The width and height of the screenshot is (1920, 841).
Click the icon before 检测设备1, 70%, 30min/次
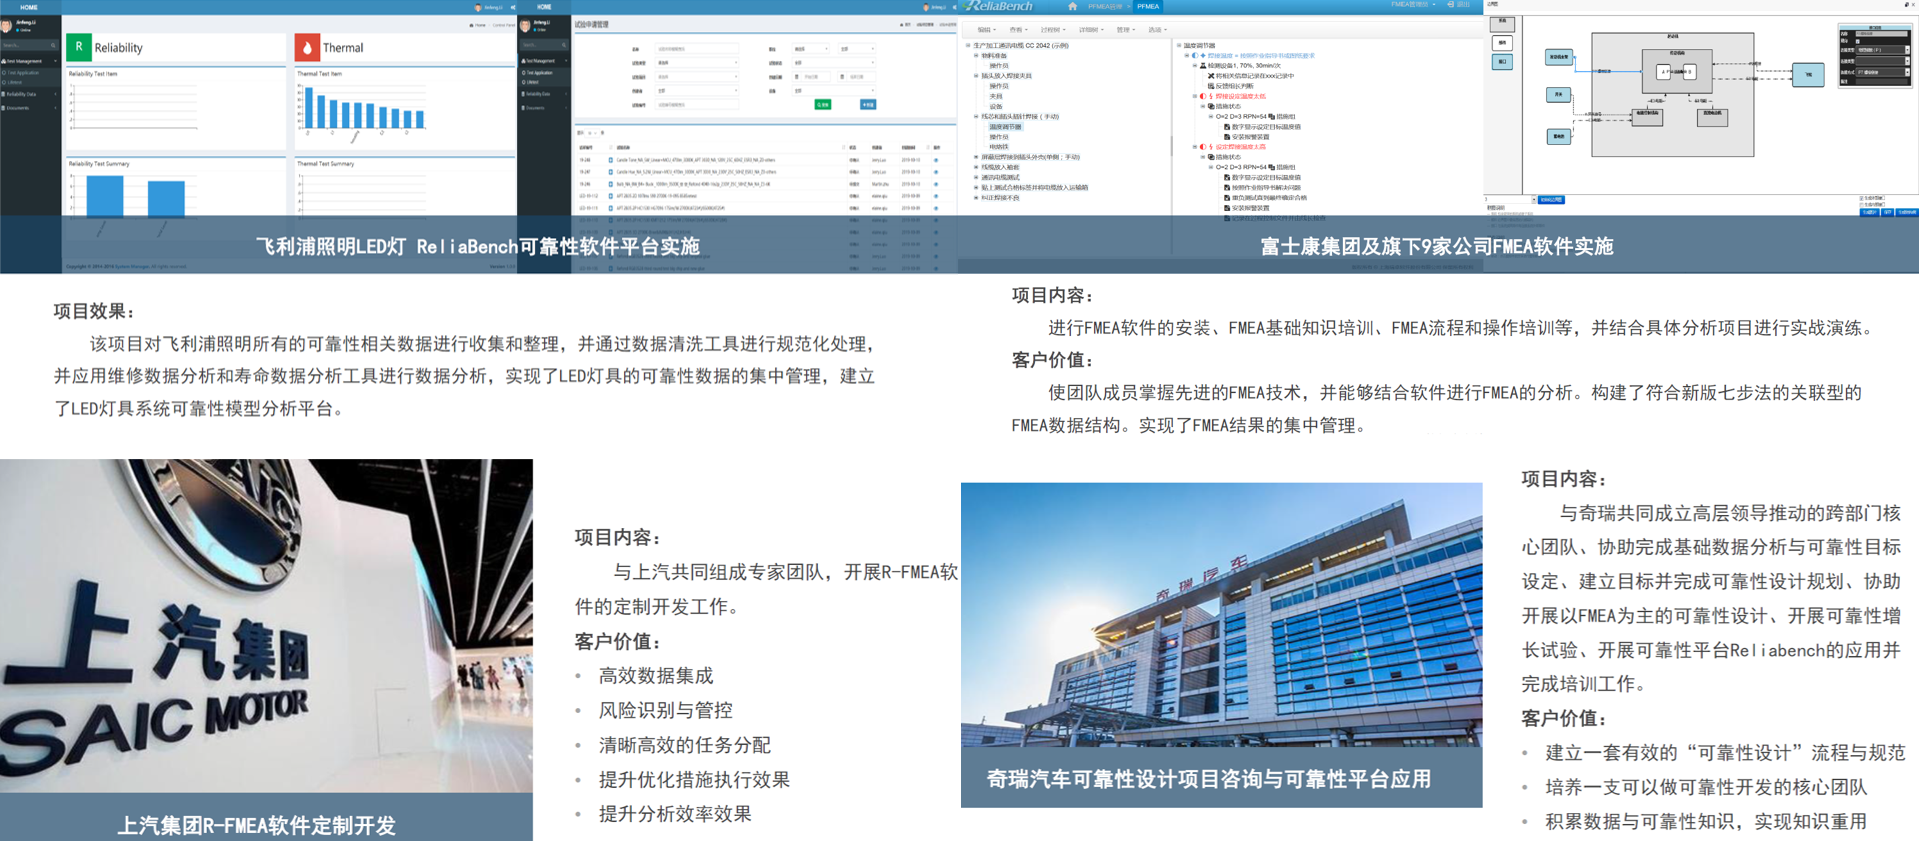coord(1203,66)
